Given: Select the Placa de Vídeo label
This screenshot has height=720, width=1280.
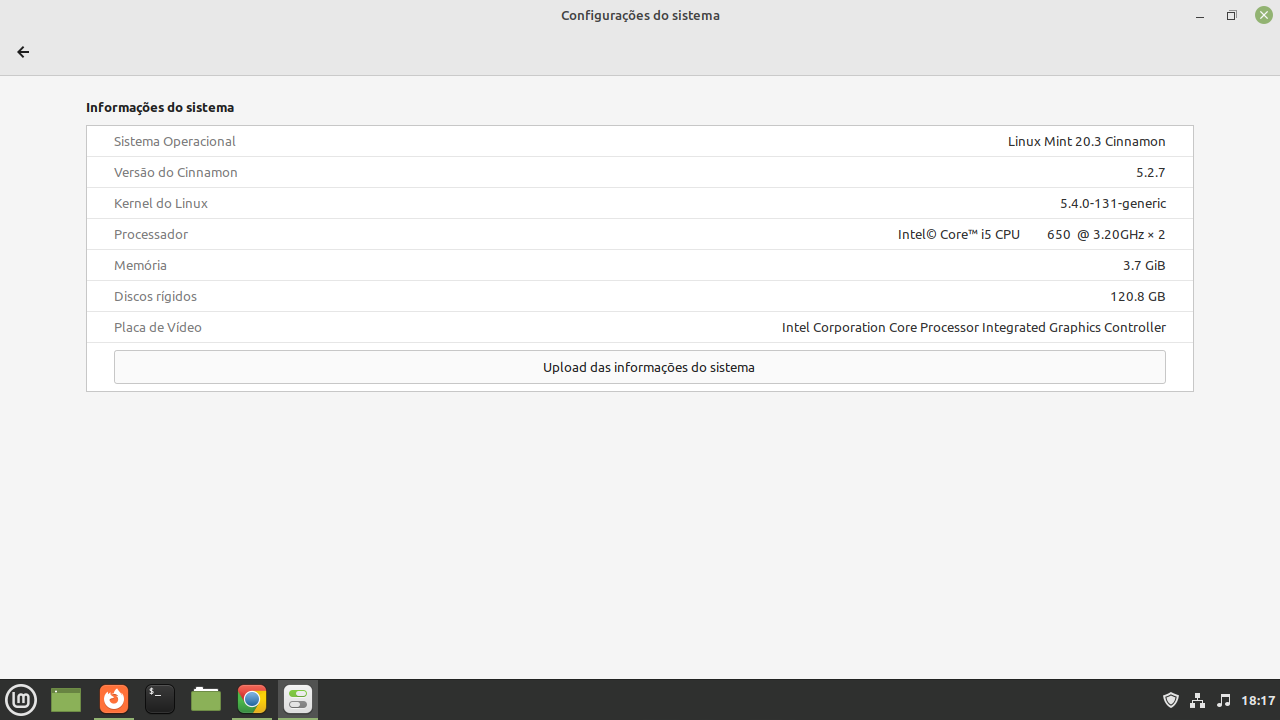Looking at the screenshot, I should [x=158, y=327].
